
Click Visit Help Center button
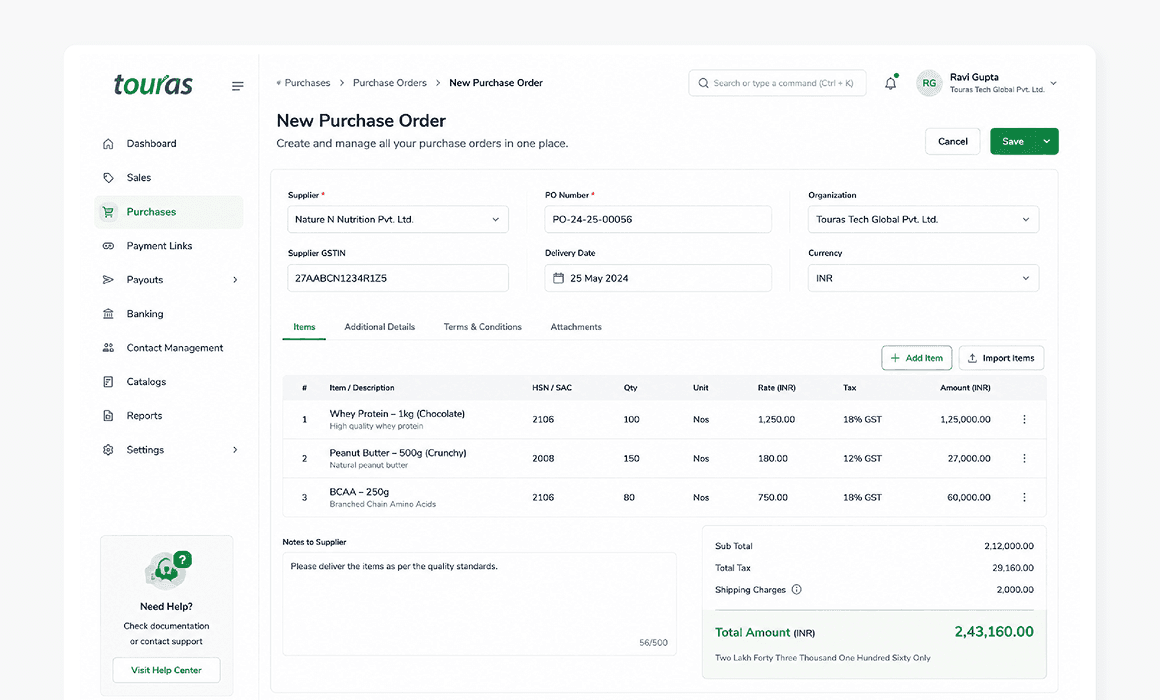(166, 670)
